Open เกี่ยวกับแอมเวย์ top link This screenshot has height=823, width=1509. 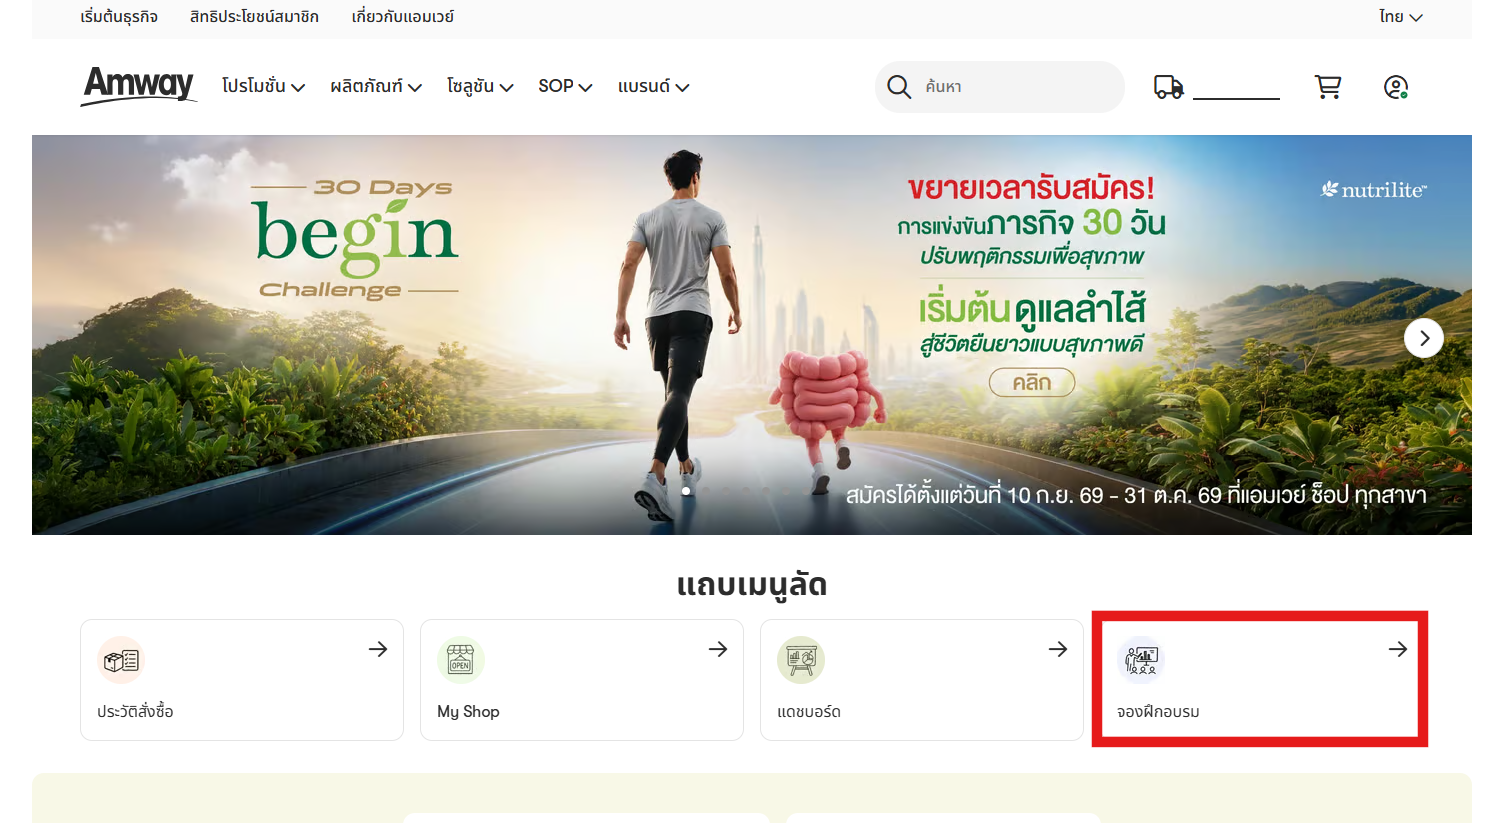(403, 17)
